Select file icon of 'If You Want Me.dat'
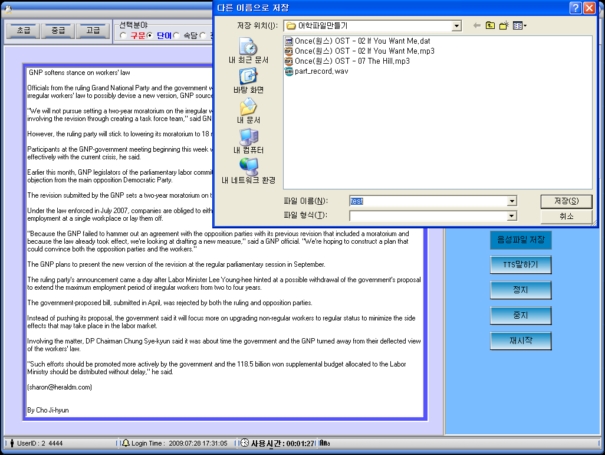The width and height of the screenshot is (605, 455). 289,41
